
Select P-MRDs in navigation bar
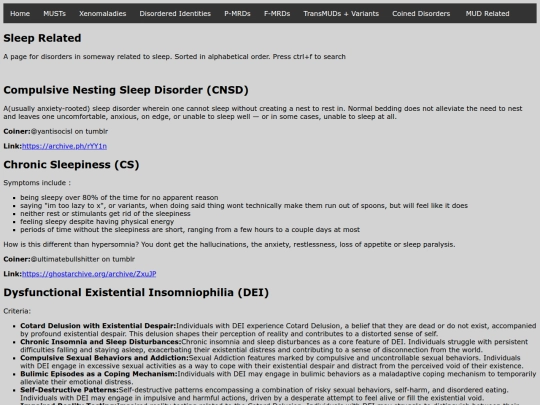point(237,13)
